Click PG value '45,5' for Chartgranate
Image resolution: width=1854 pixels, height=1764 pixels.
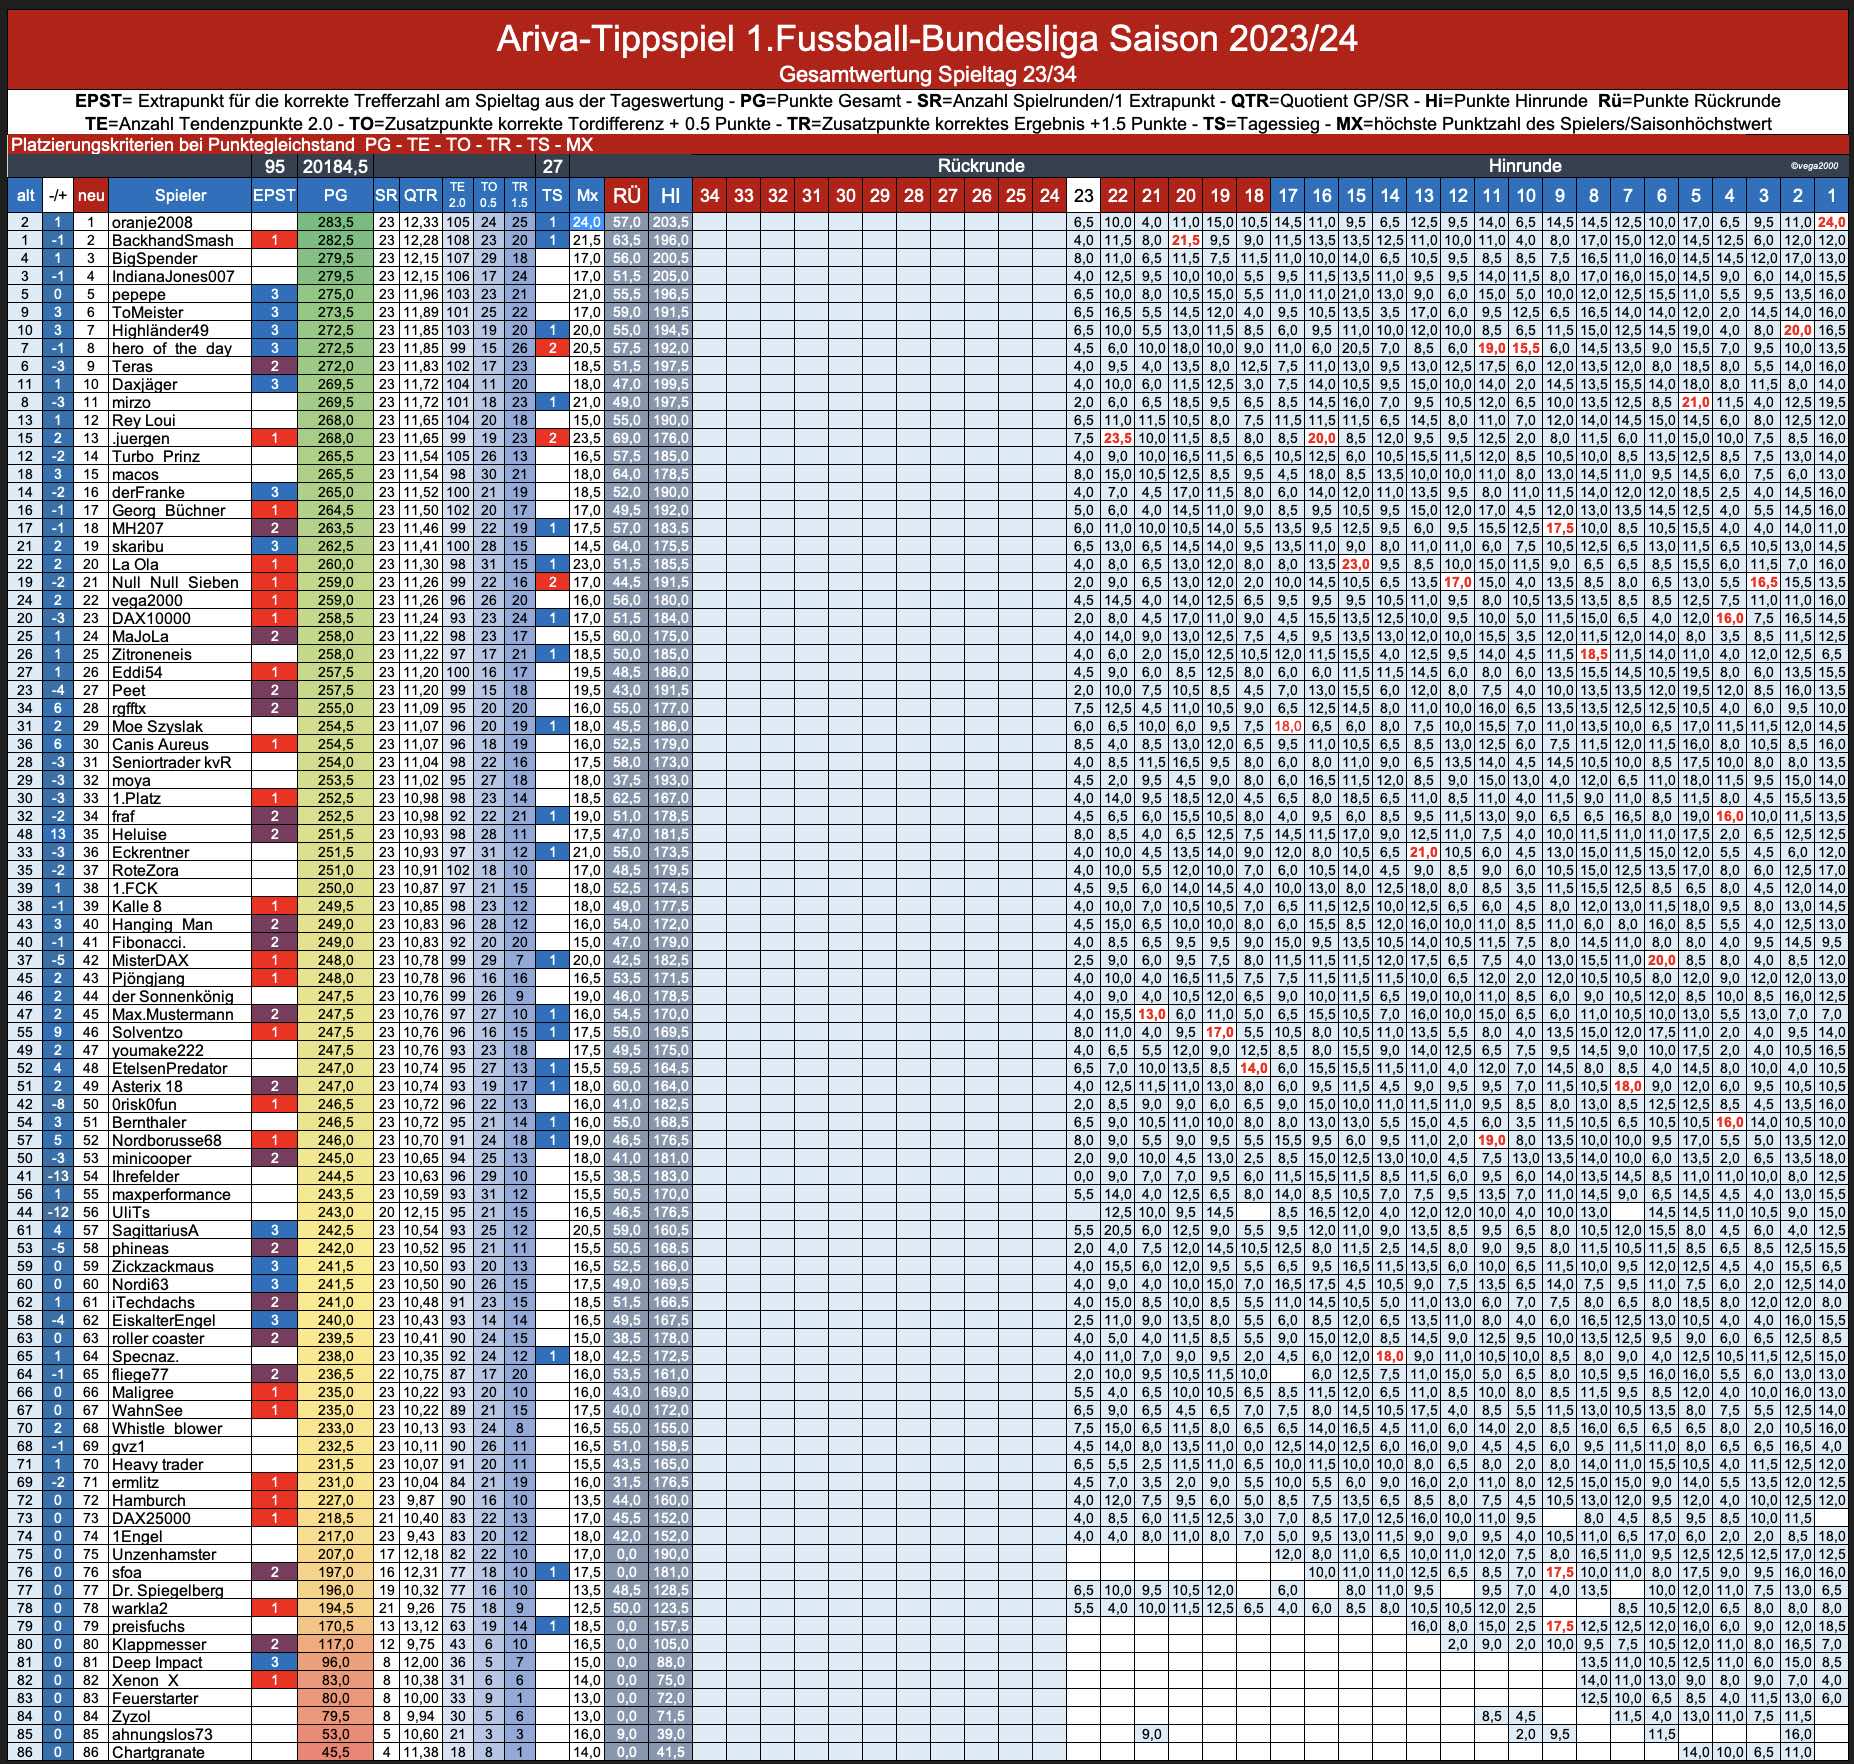point(336,1752)
